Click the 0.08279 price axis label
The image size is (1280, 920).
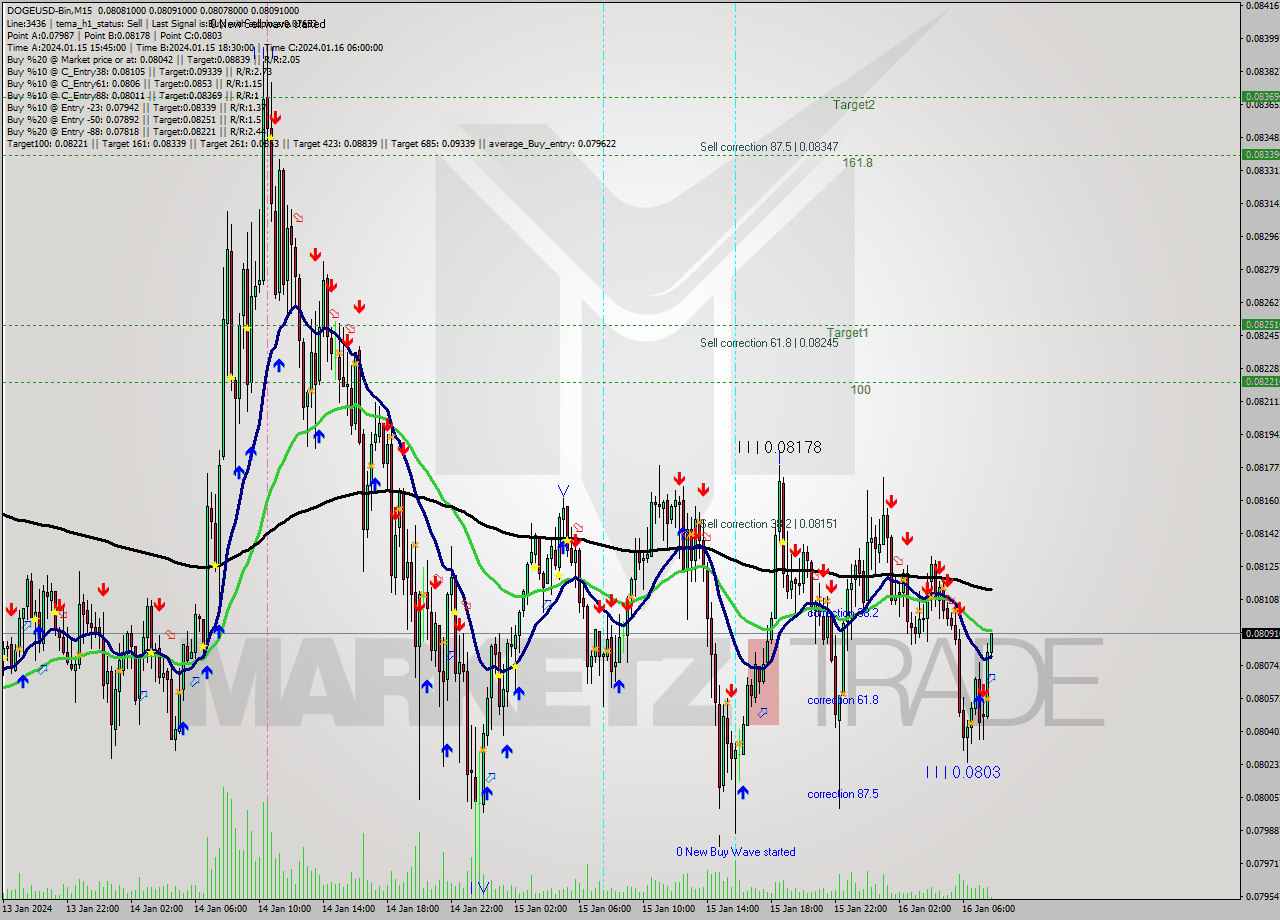[x=1262, y=269]
